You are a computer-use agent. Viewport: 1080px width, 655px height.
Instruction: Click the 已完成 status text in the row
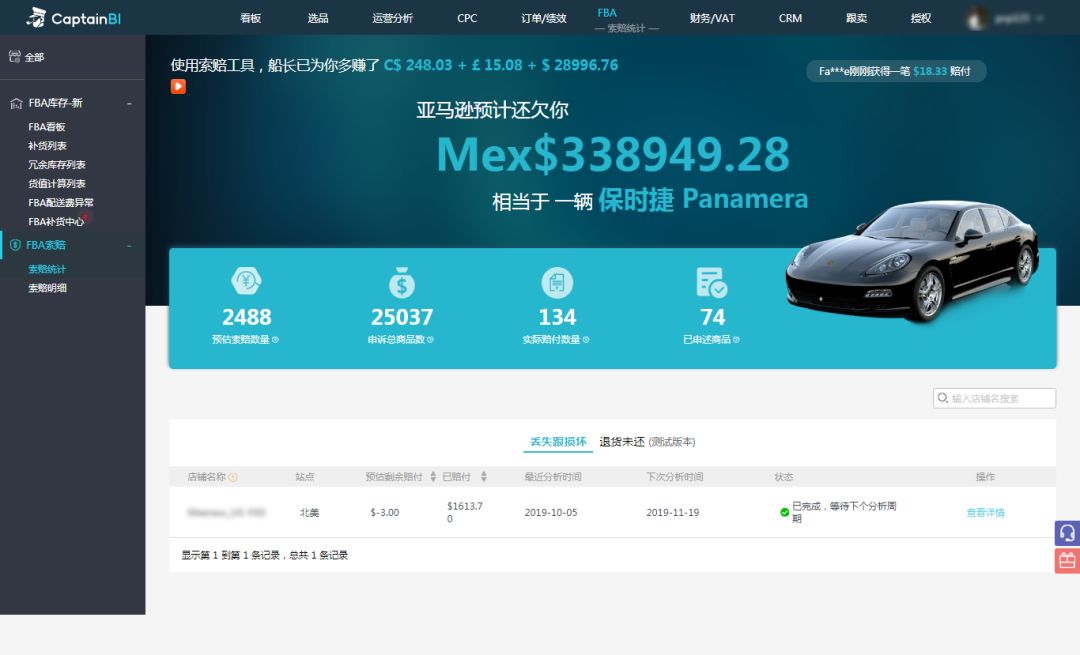click(844, 512)
